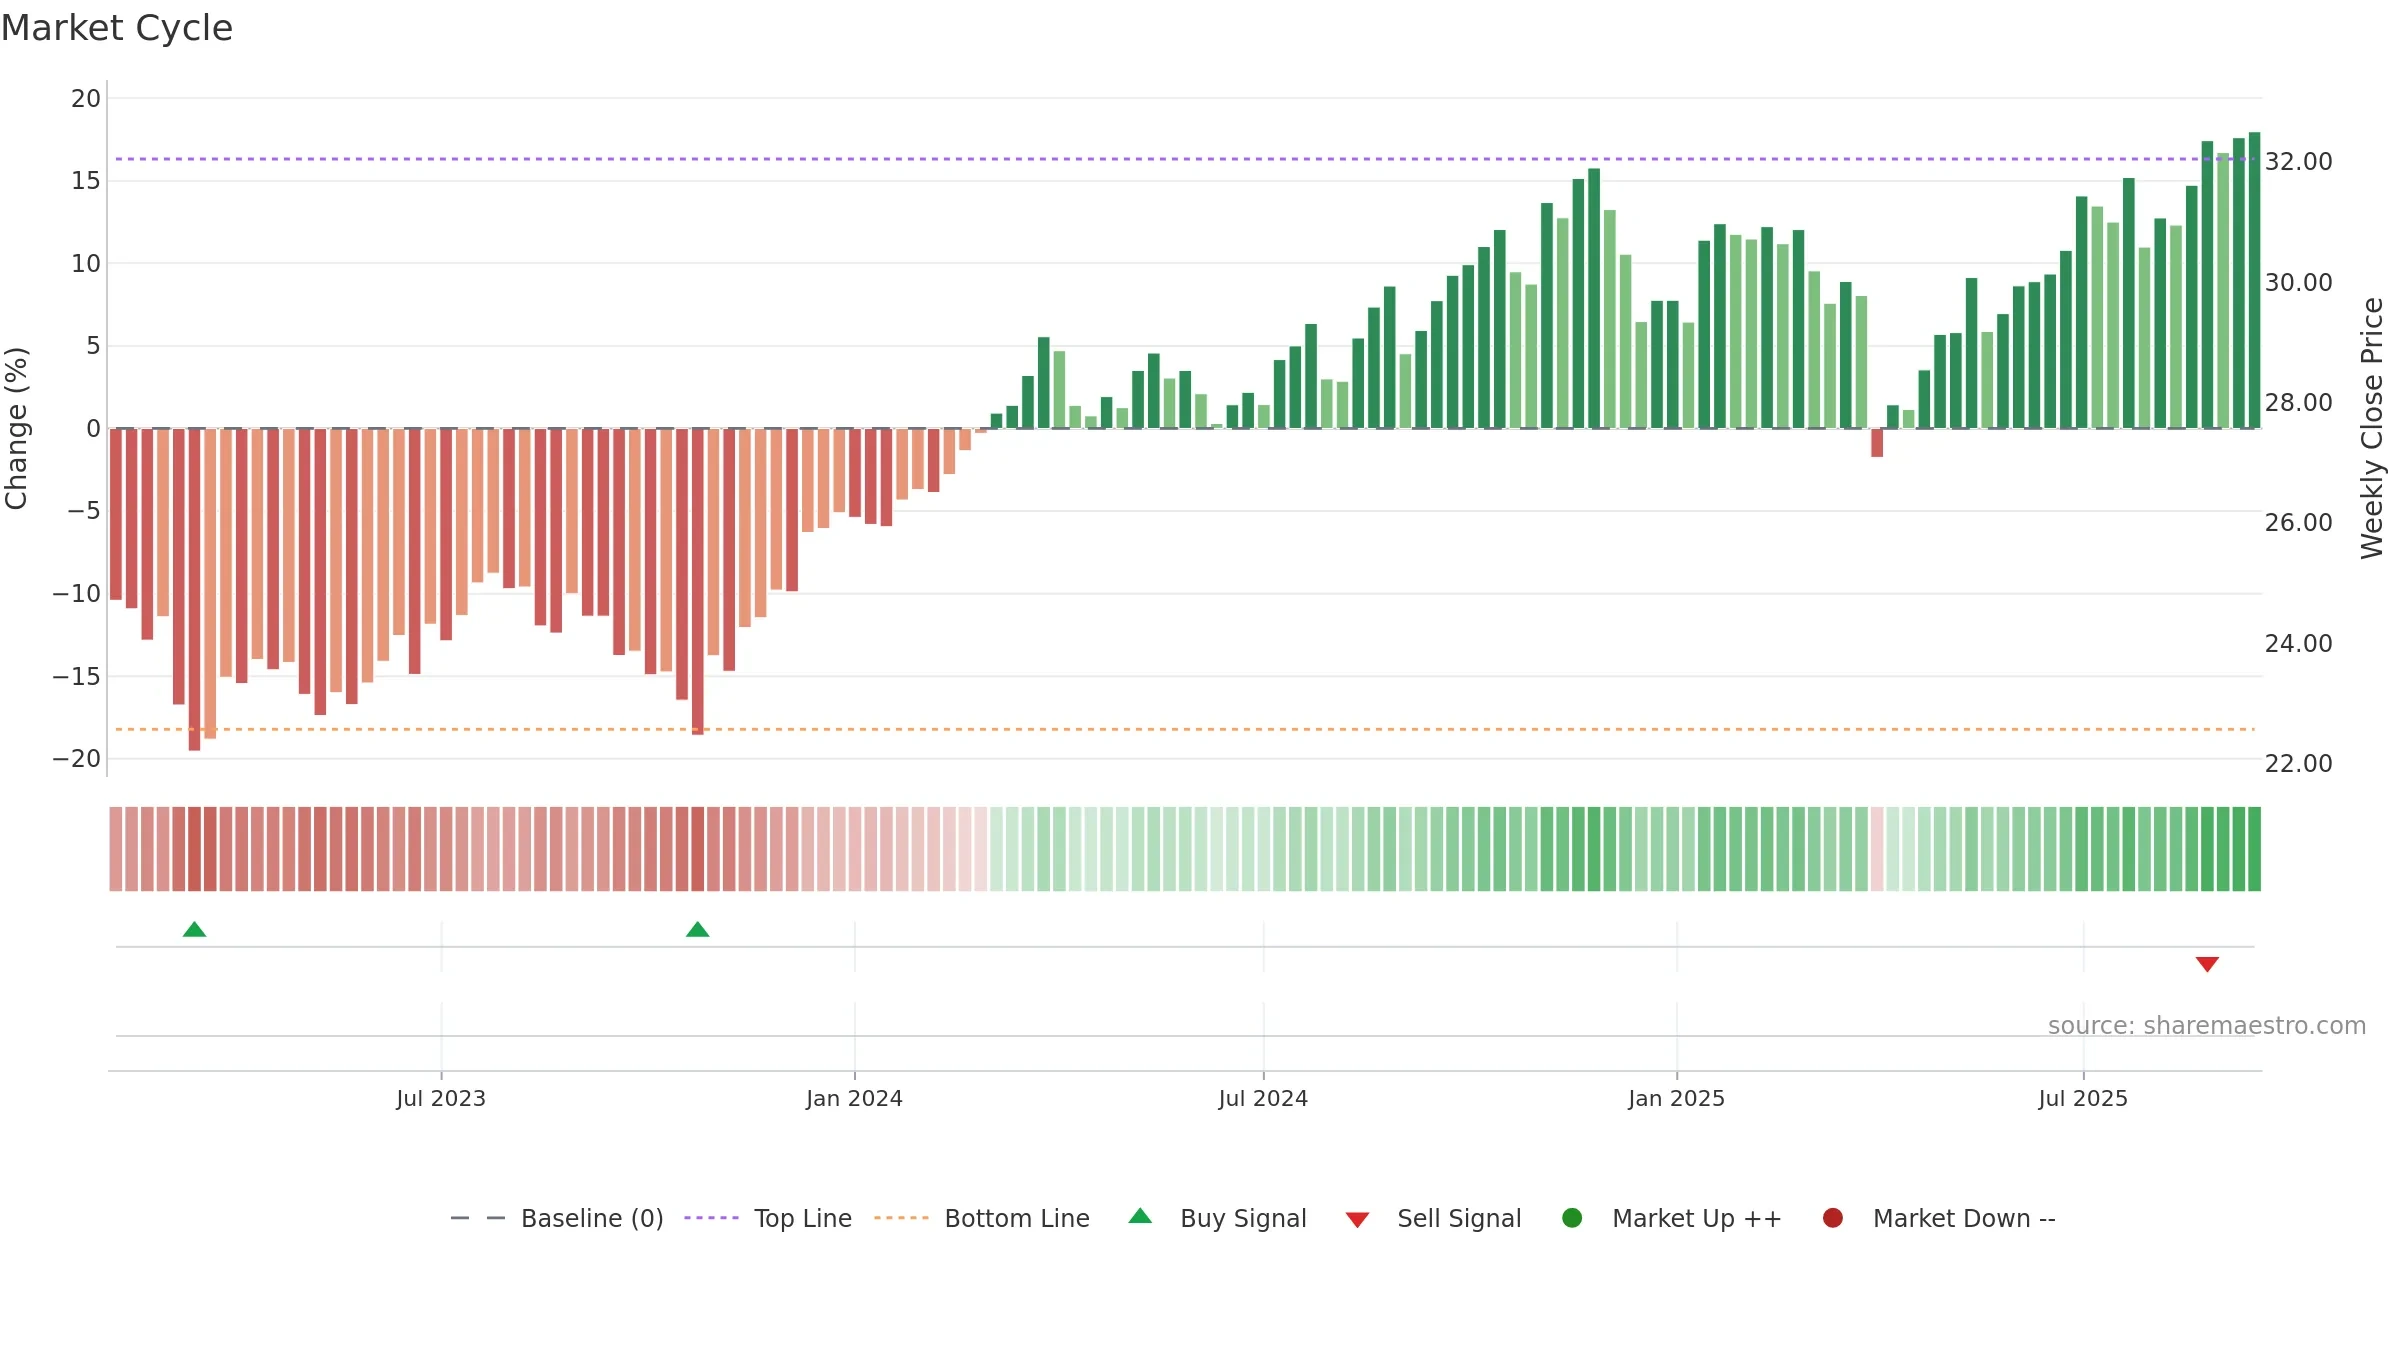
Task: Click the orange dotted Bottom Line legend sample
Action: (901, 1218)
